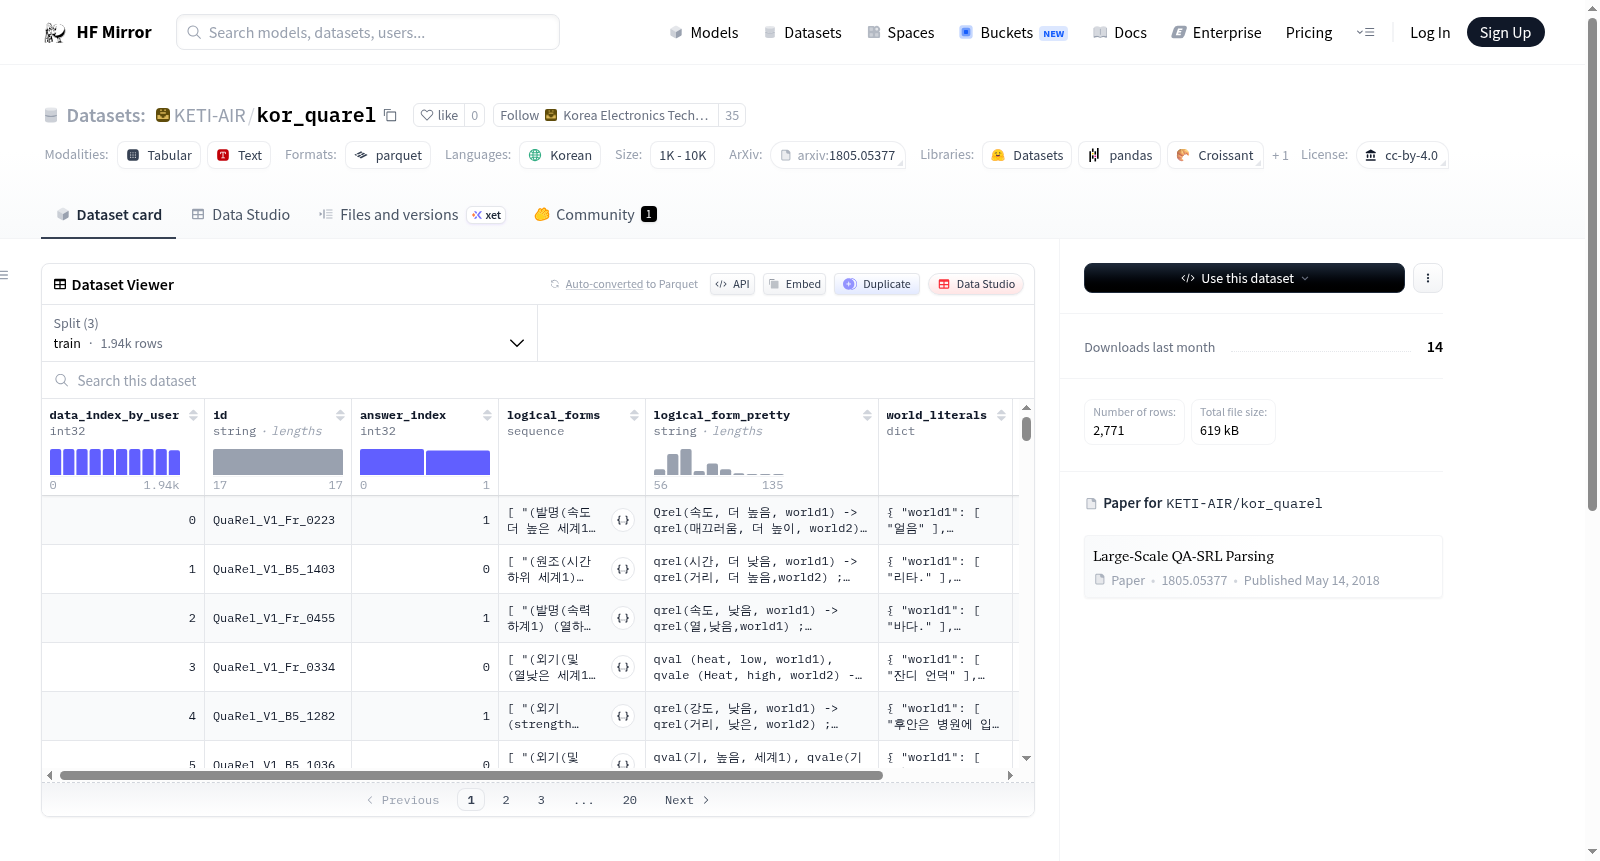Viewport: 1600px width, 861px height.
Task: Sort by the logical_form_pretty column
Action: tap(867, 415)
